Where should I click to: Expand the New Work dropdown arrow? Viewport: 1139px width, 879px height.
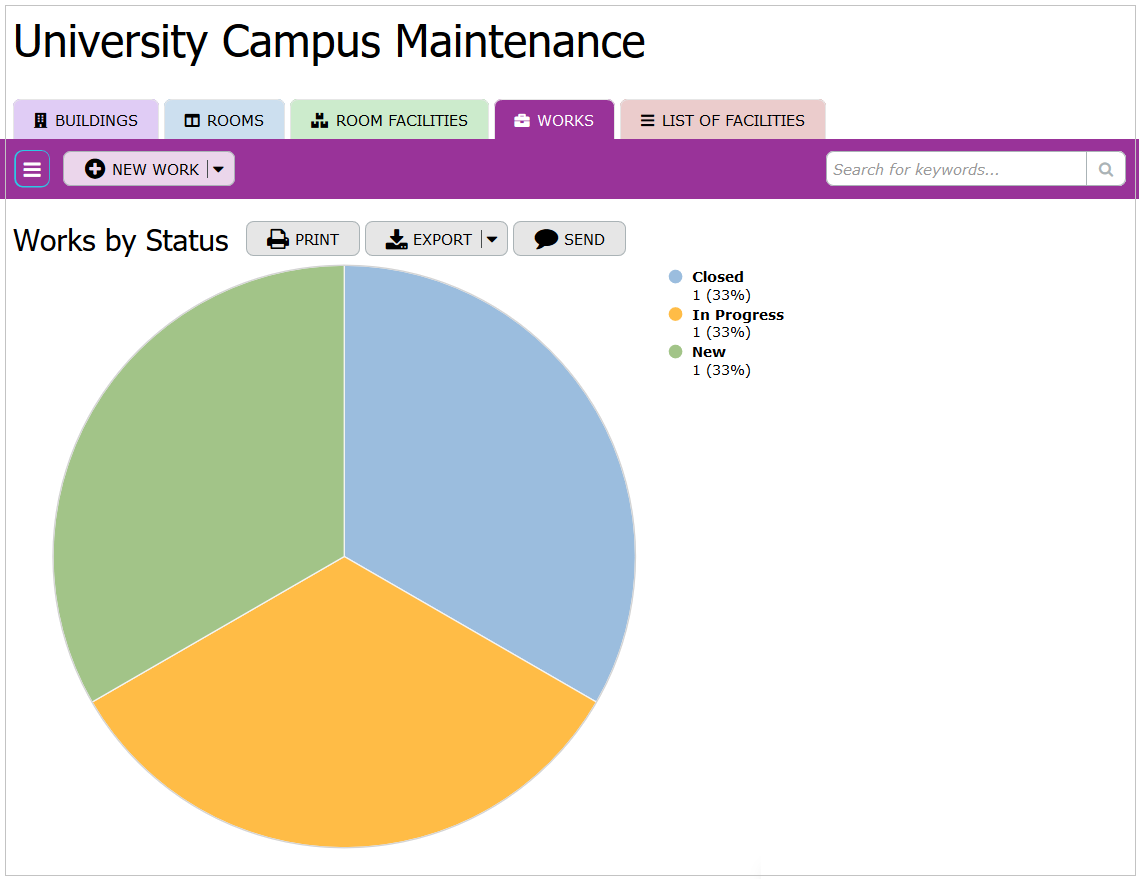(x=219, y=170)
